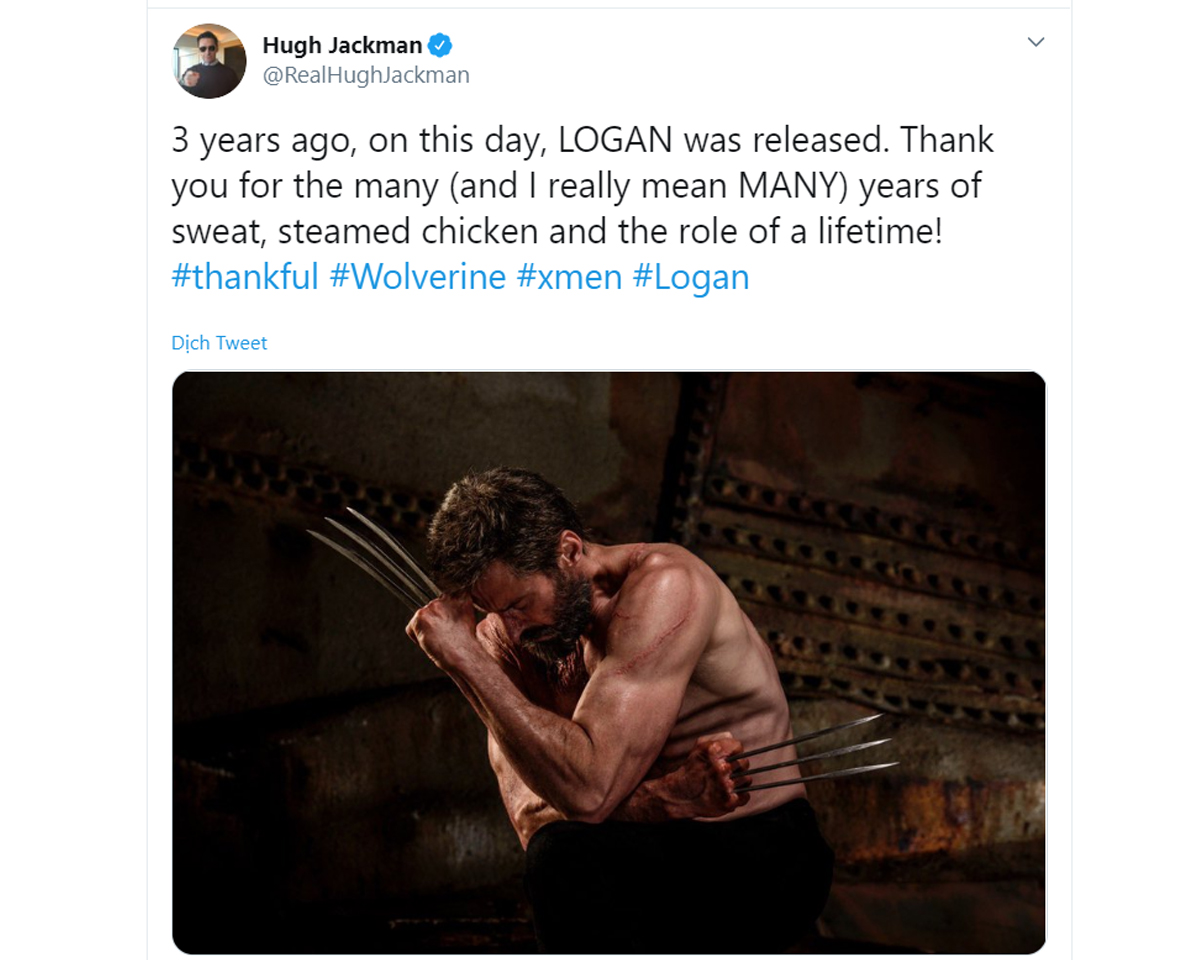1200x960 pixels.
Task: Open the #thankful hashtag
Action: coord(245,276)
